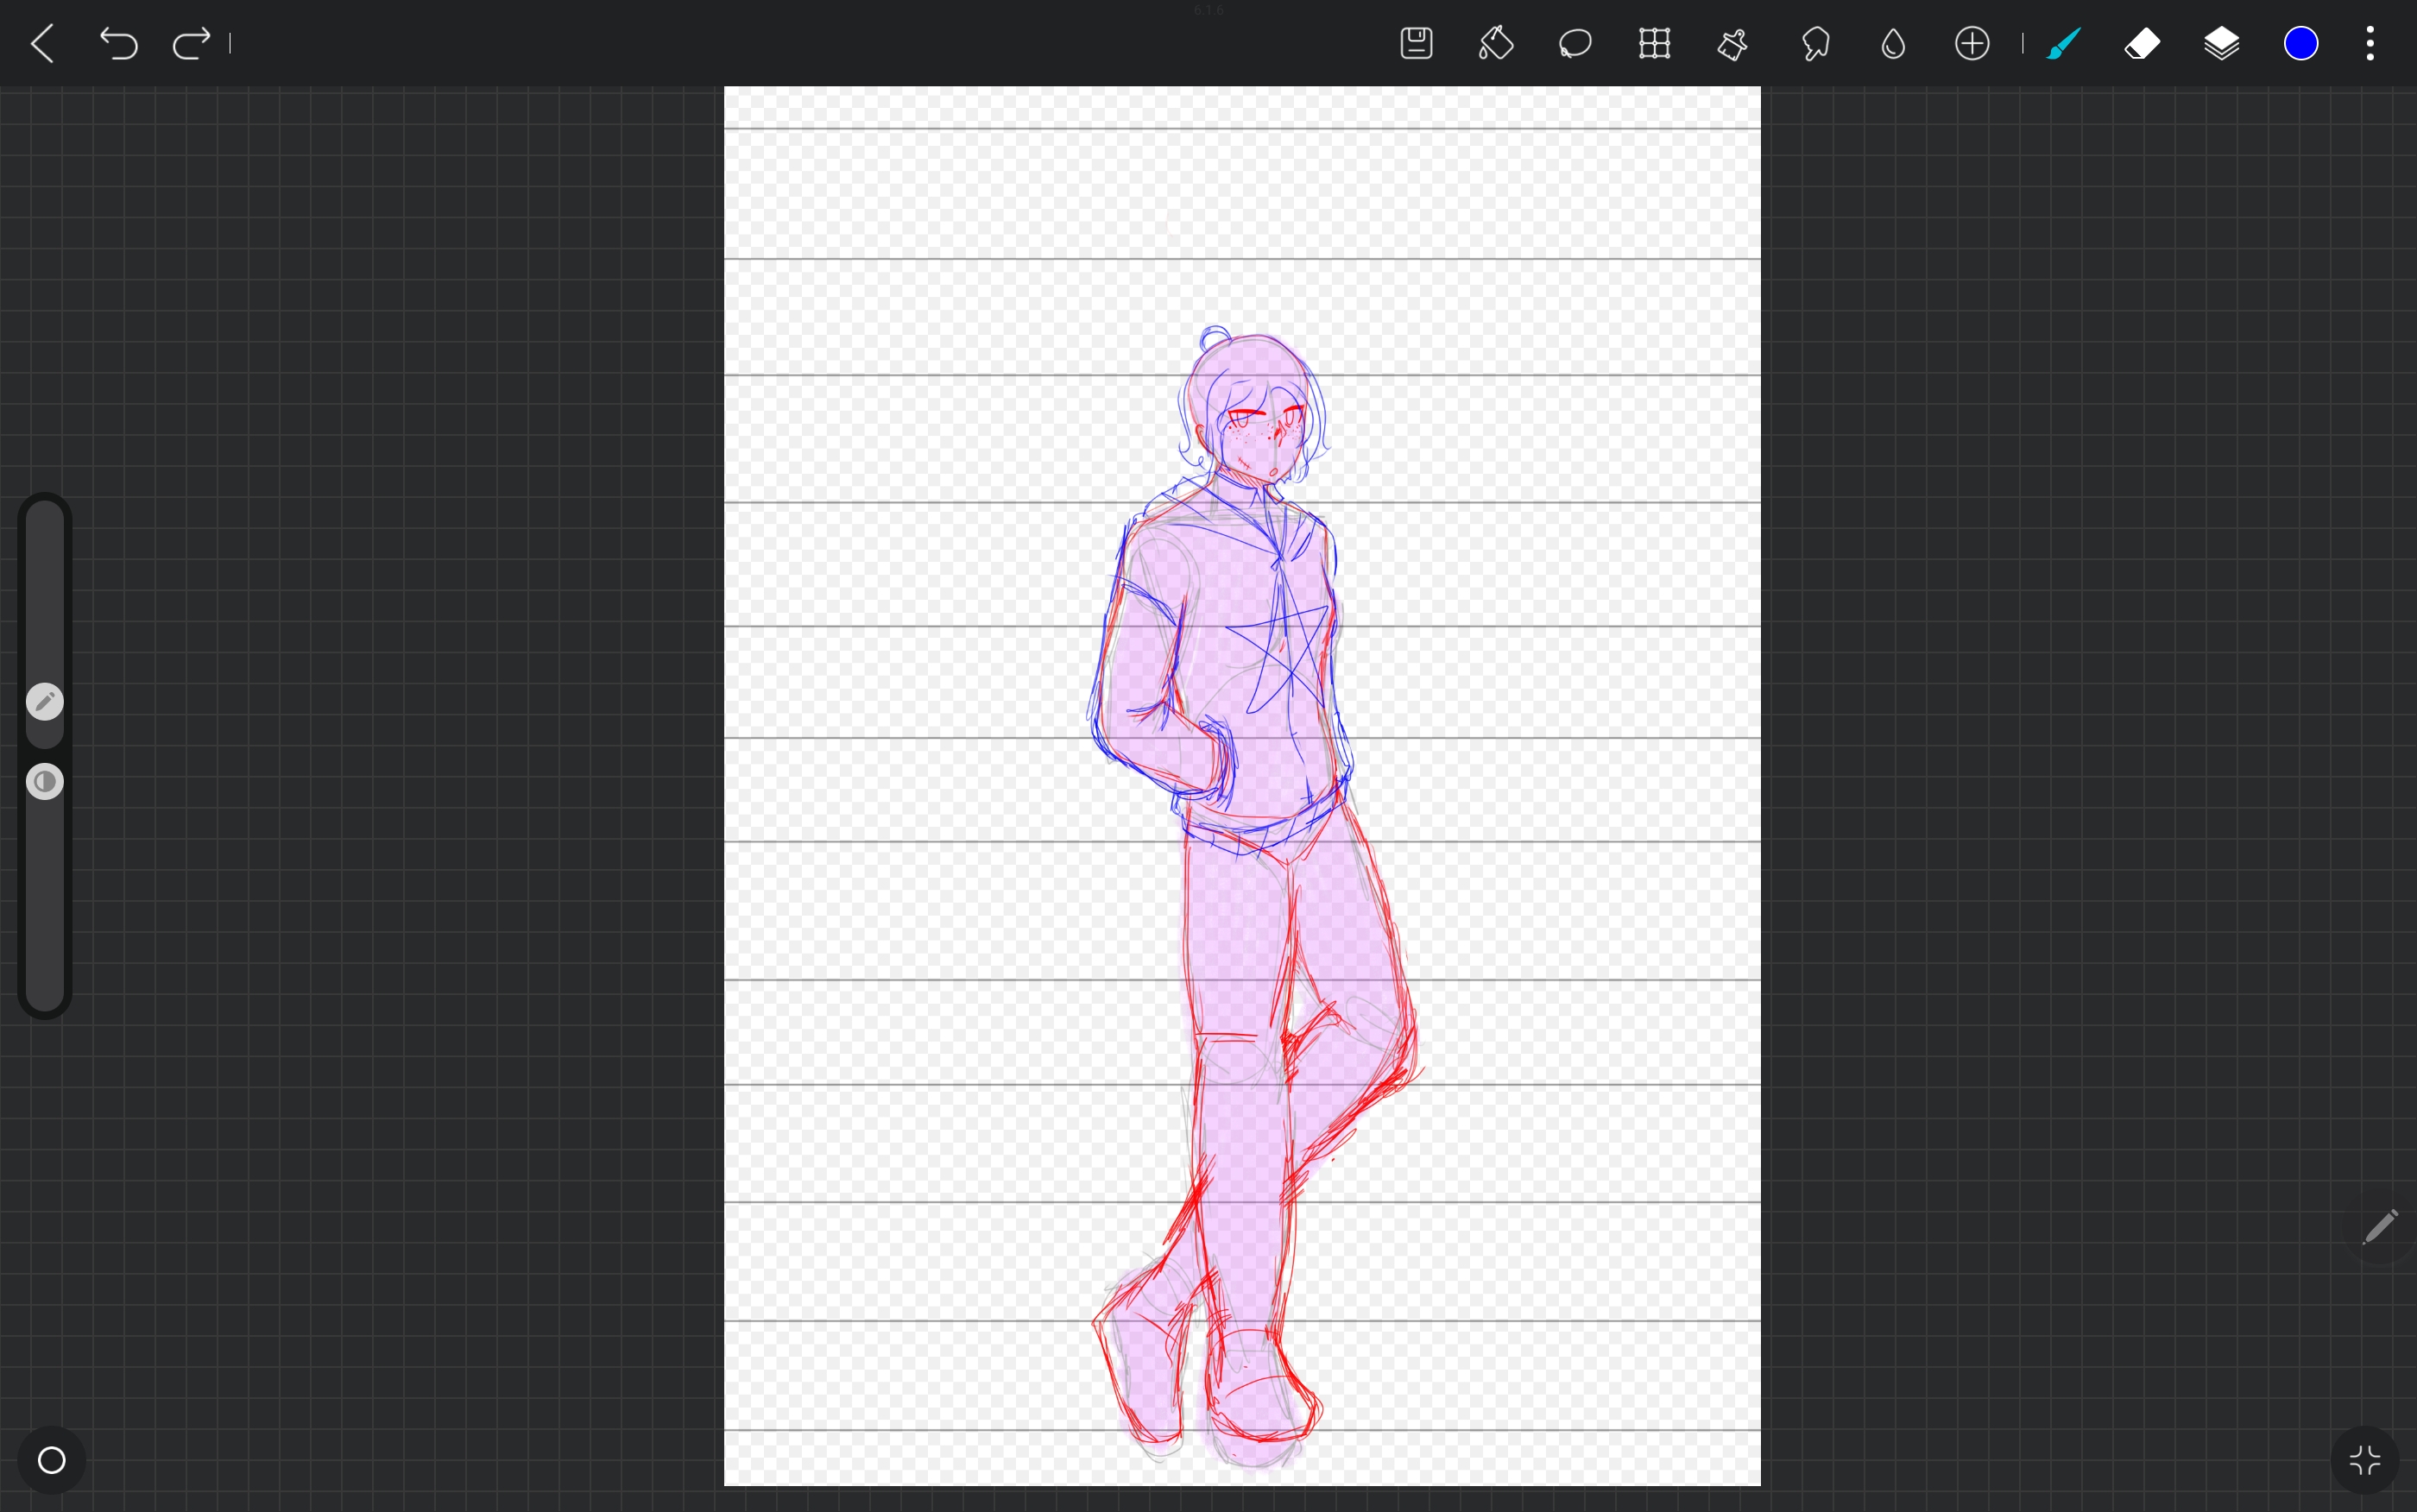Pick the smudge finger tool
Viewport: 2417px width, 1512px height.
pyautogui.click(x=1814, y=44)
